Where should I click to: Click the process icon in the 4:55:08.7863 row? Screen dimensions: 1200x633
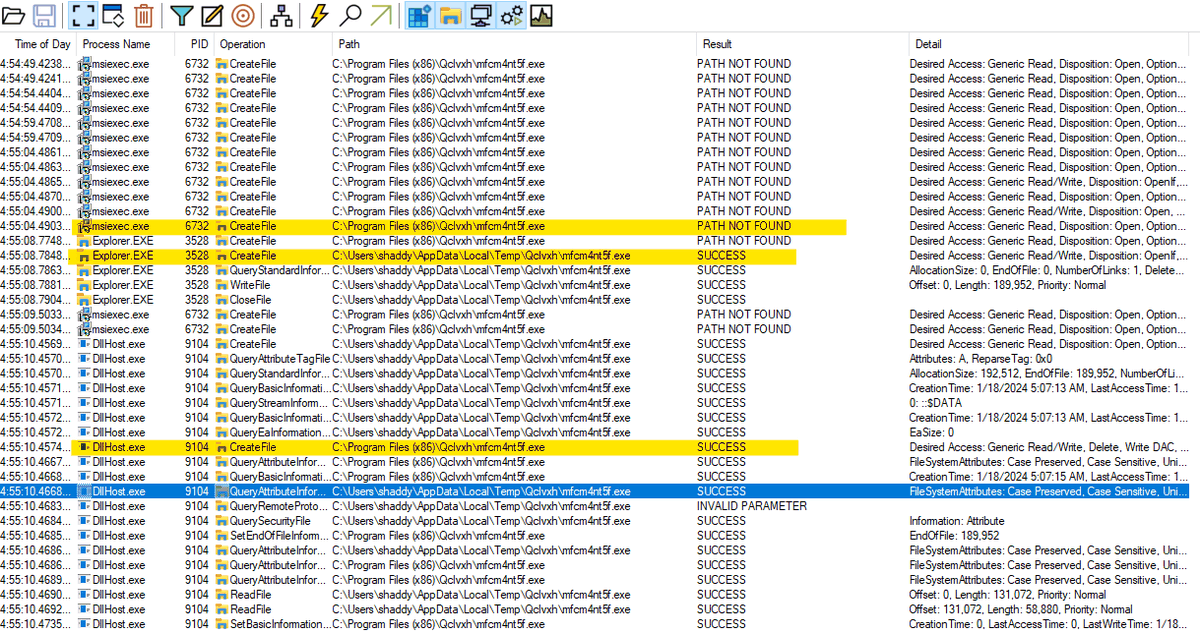[84, 271]
